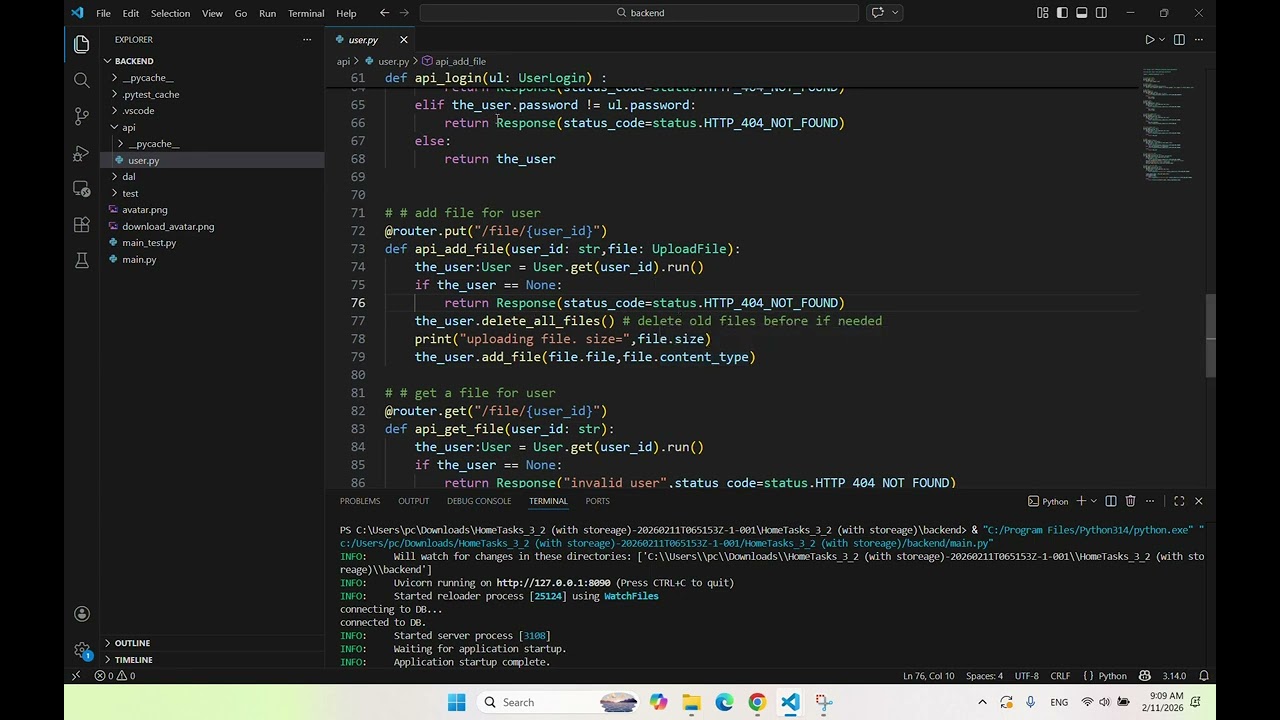Switch to the DEBUG CONSOLE tab
This screenshot has width=1280, height=720.
click(x=479, y=501)
